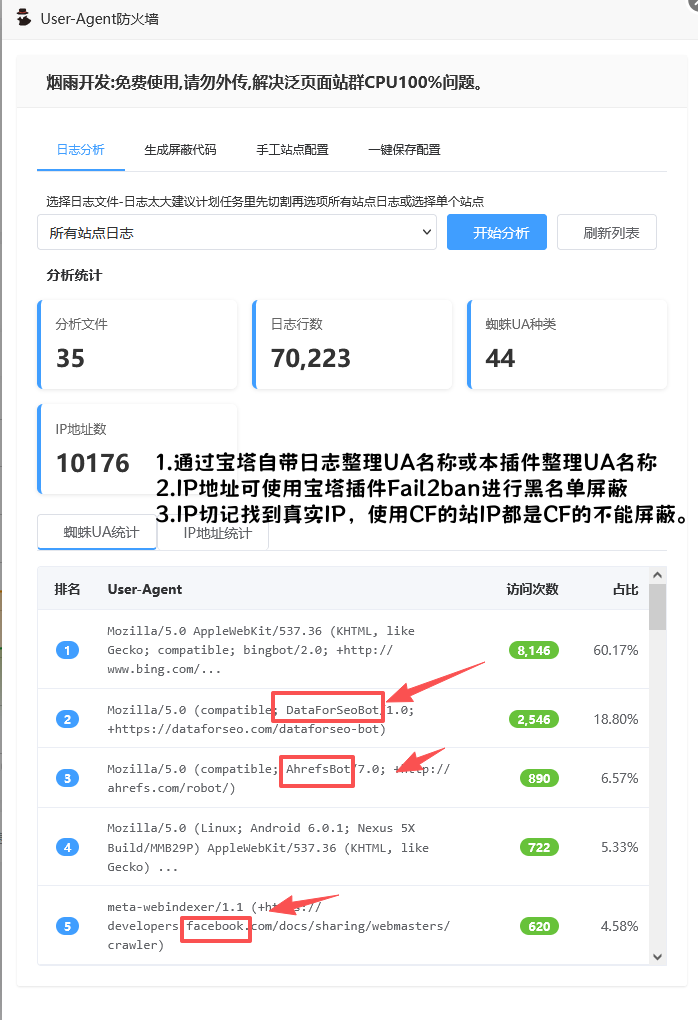Show the 蜘蛛UA统计 sub-tab
This screenshot has width=698, height=1020.
[x=97, y=533]
